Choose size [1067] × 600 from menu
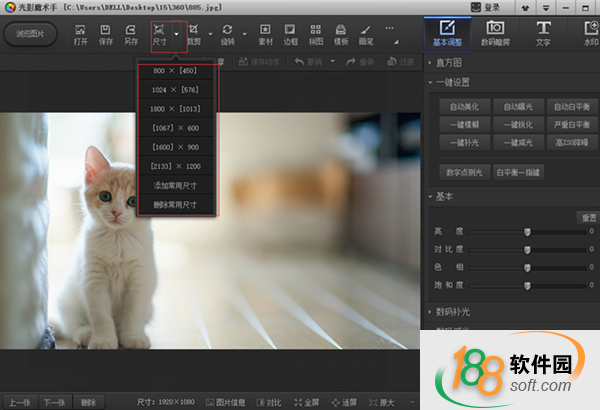The width and height of the screenshot is (600, 410). tap(175, 128)
